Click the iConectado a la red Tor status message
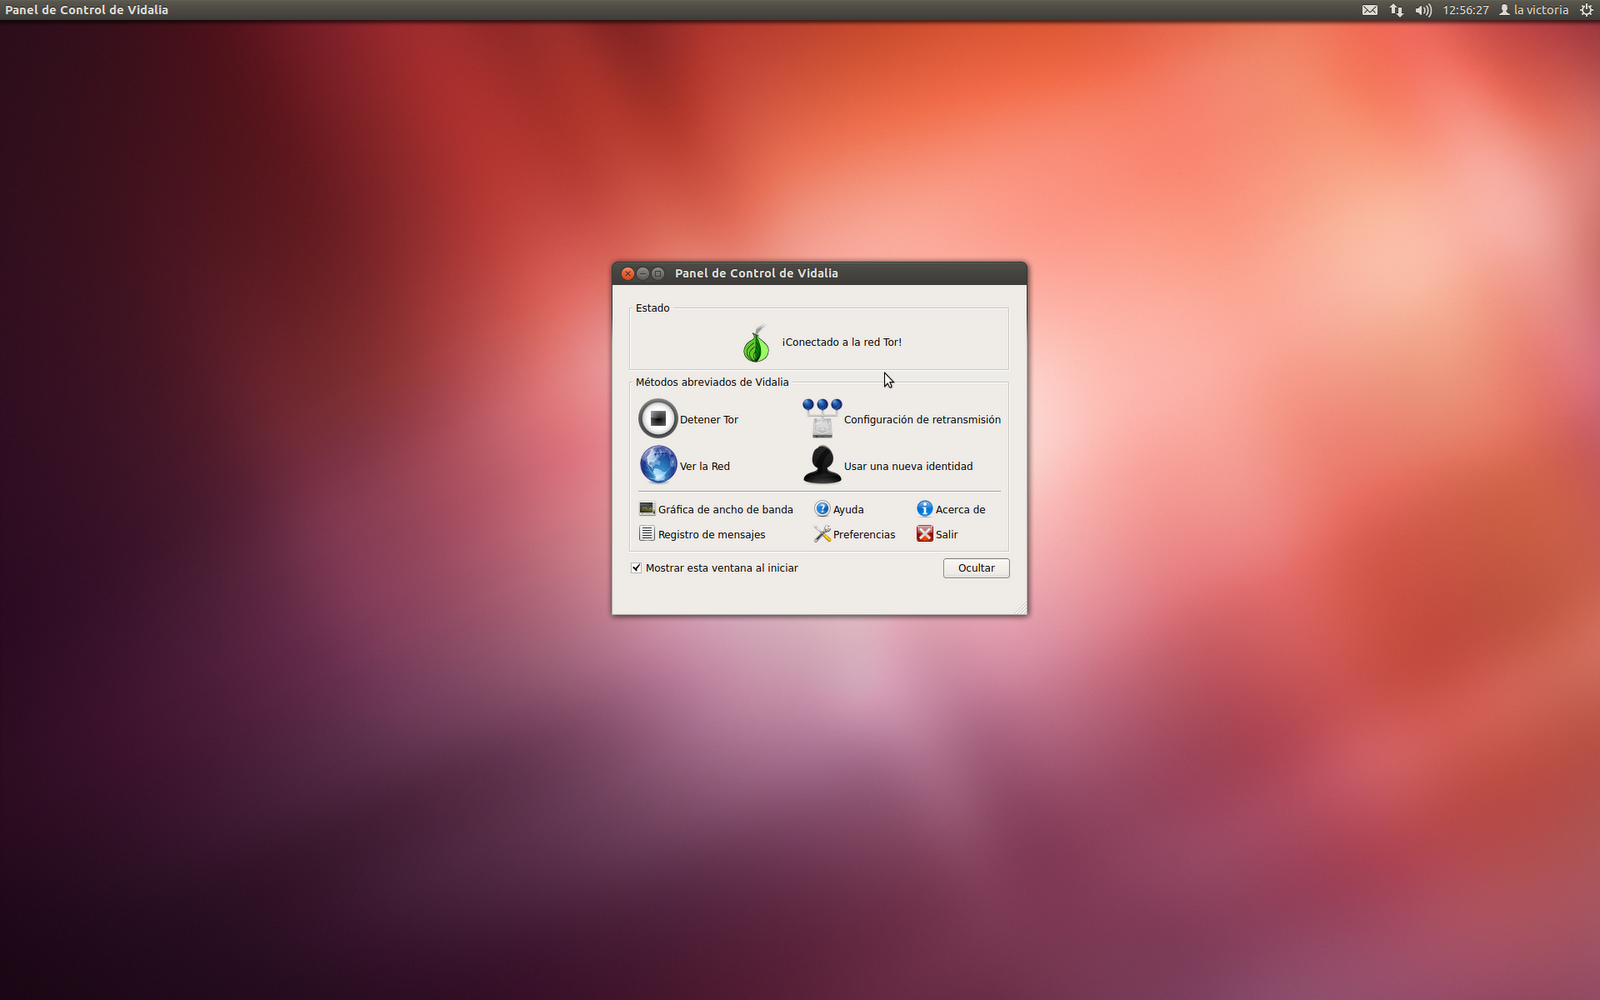This screenshot has height=1000, width=1600. (844, 341)
